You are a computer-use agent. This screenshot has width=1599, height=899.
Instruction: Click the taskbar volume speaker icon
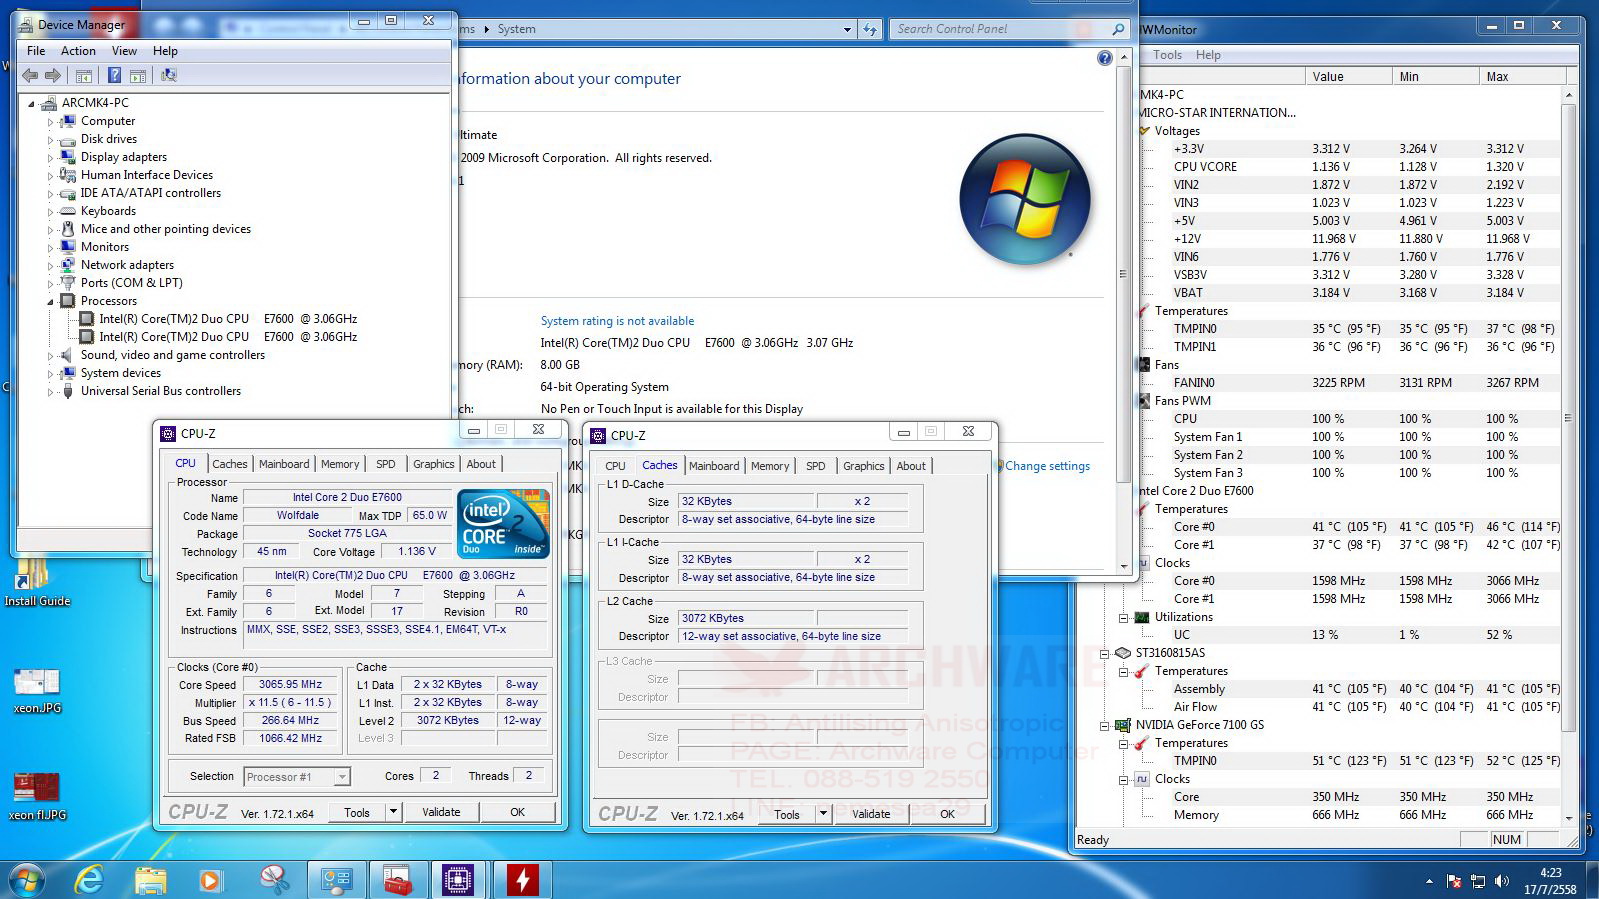(1501, 881)
